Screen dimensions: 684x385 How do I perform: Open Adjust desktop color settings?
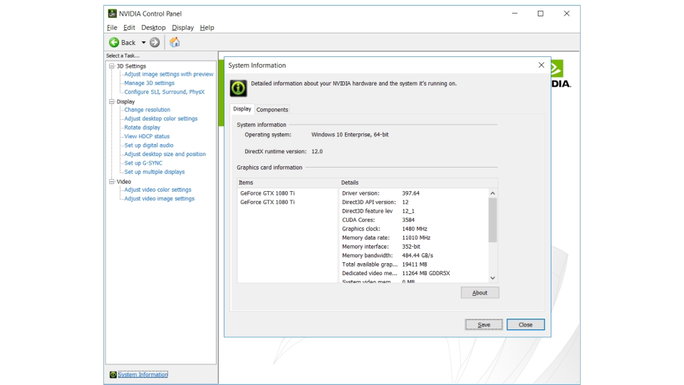[x=161, y=119]
